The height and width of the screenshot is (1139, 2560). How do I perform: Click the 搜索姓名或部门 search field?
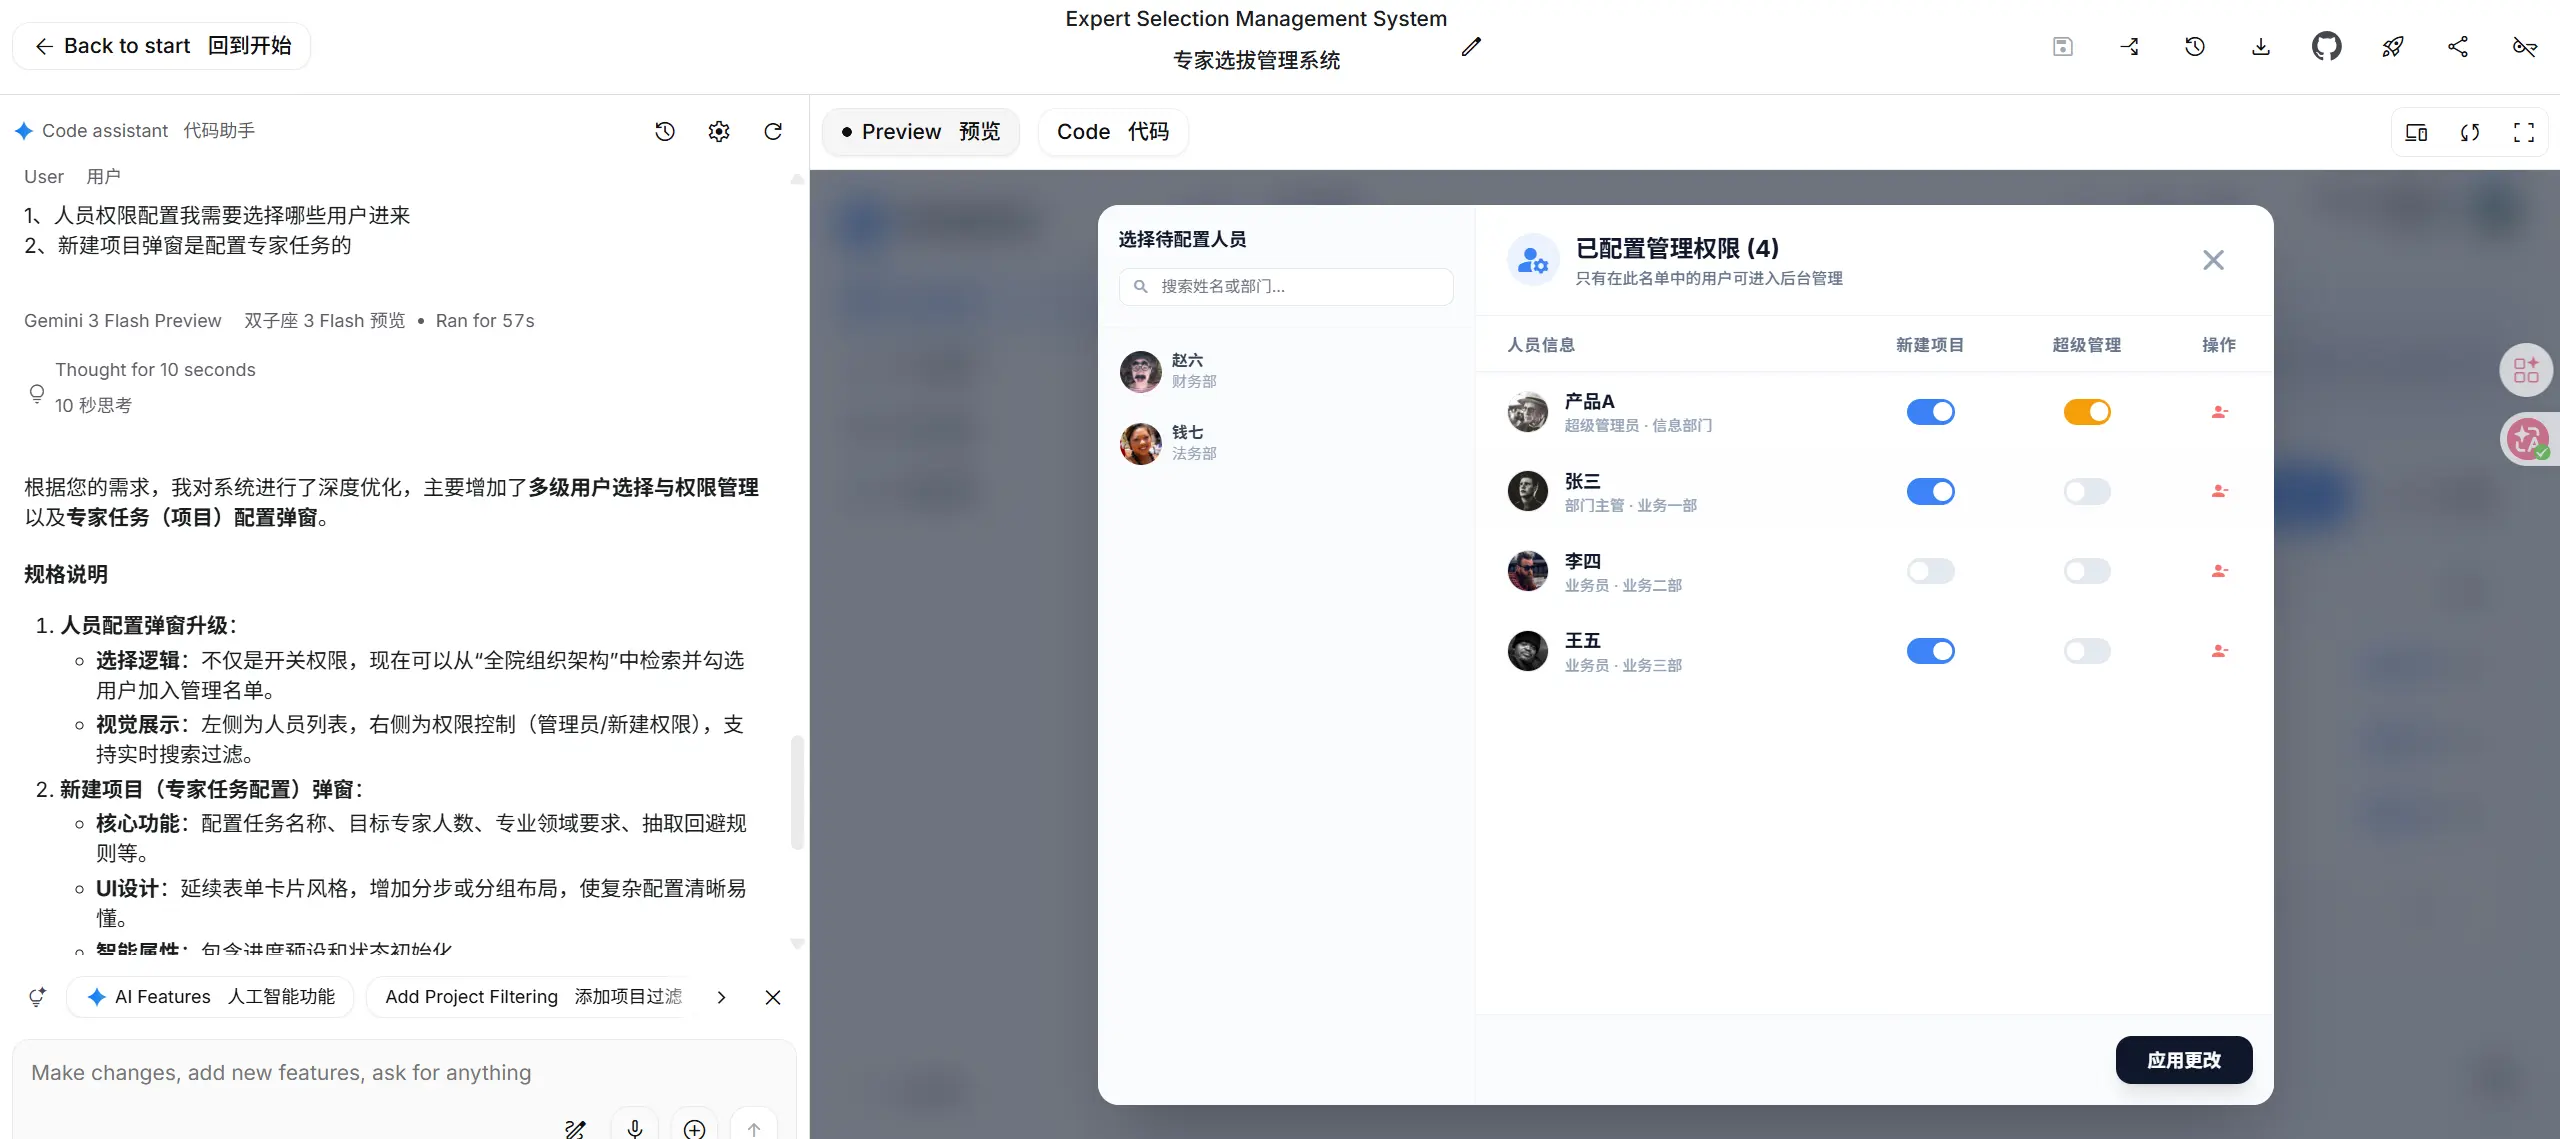[1285, 286]
